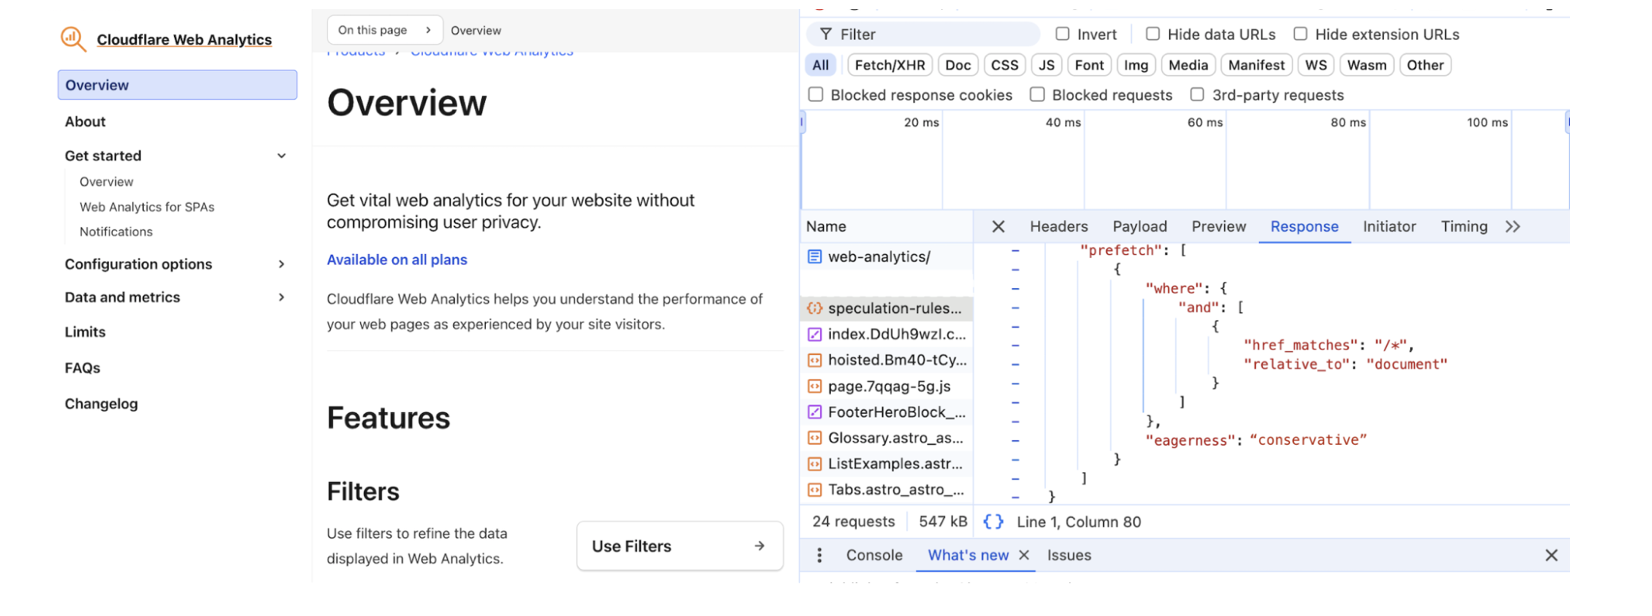Open the On this page dropdown
The image size is (1652, 616).
[x=384, y=30]
